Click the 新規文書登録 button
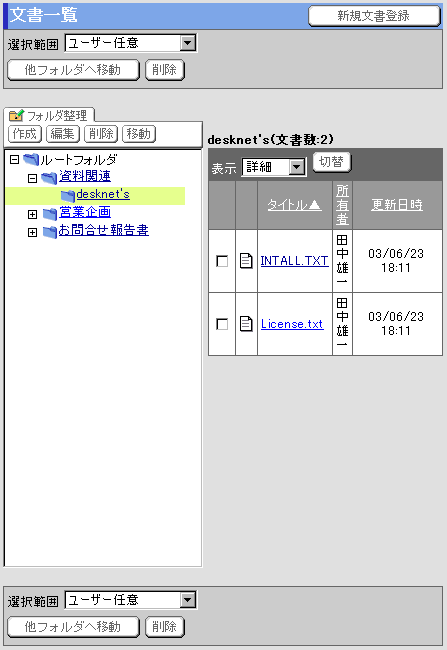447x650 pixels. pyautogui.click(x=374, y=16)
